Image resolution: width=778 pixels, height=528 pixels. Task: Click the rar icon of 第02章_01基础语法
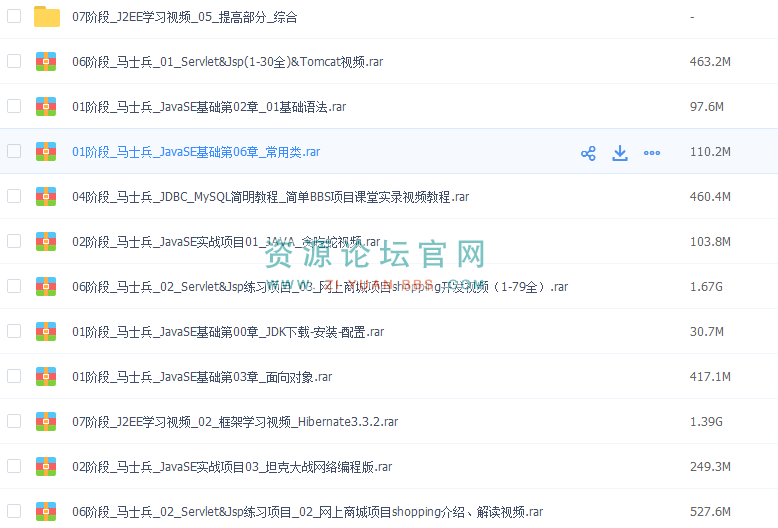[46, 107]
